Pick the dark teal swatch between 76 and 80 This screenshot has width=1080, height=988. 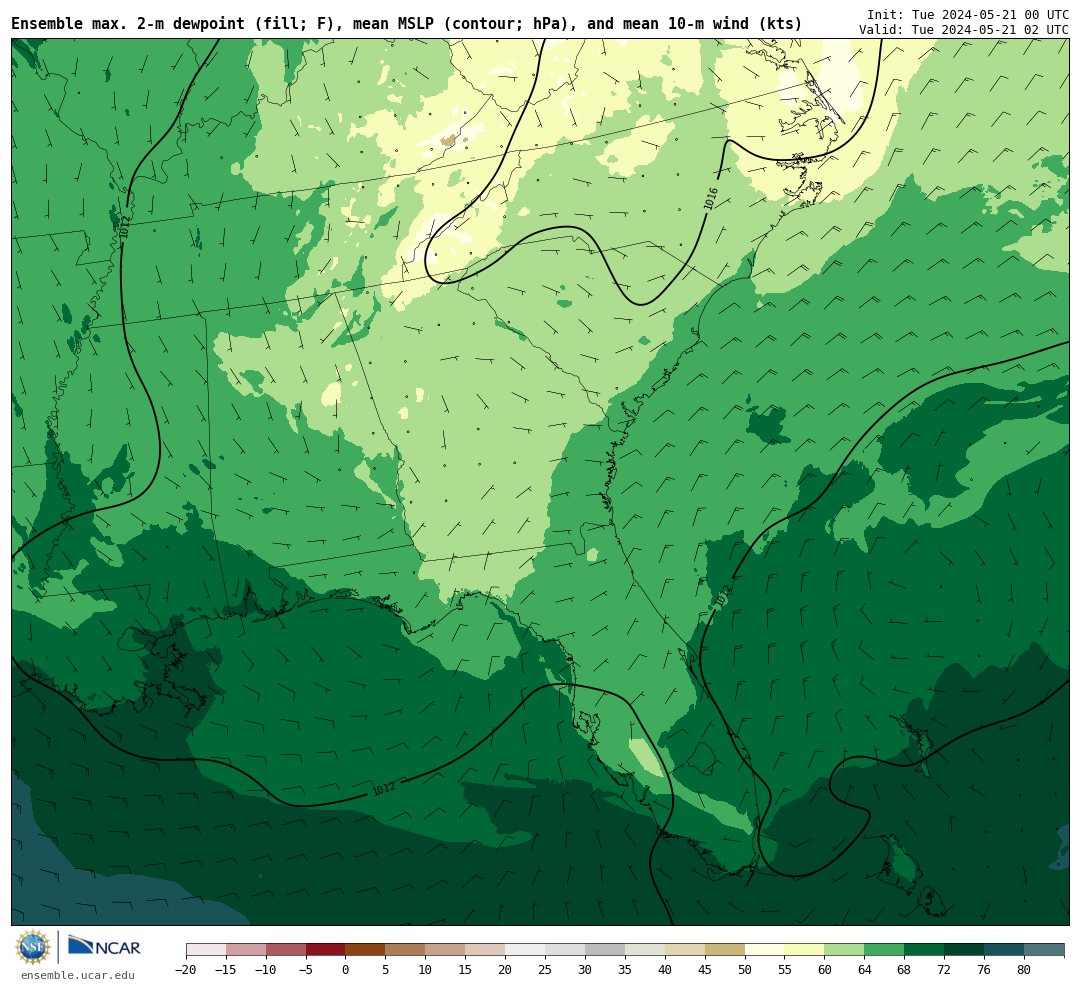[x=1004, y=950]
